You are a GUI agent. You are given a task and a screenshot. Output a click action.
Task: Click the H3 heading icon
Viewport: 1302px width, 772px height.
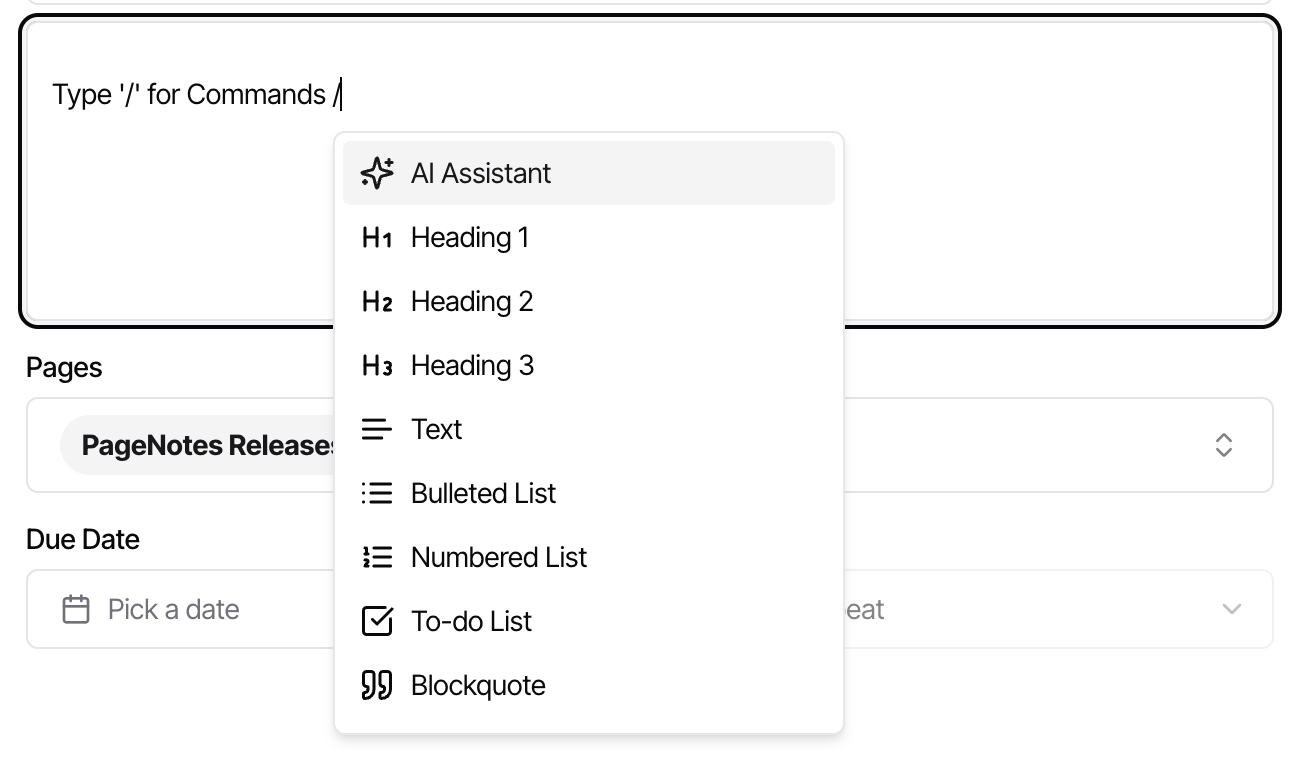click(x=377, y=366)
